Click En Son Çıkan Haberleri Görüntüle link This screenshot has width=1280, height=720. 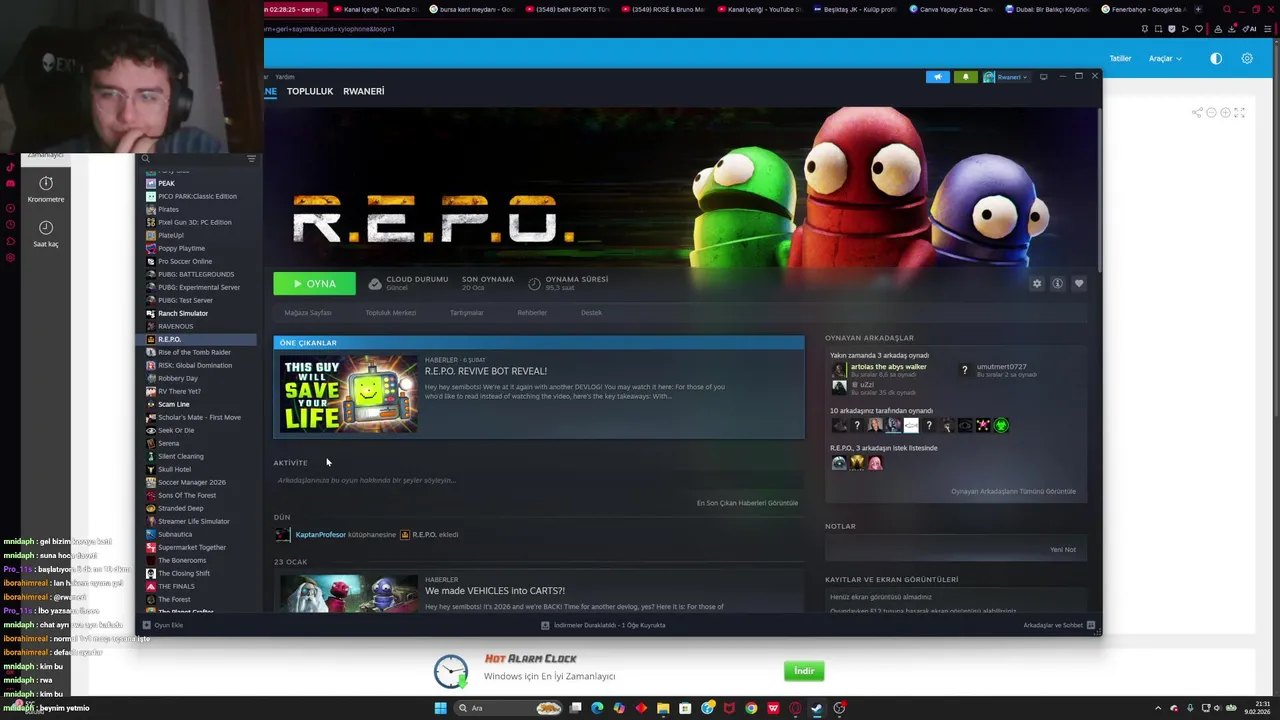pyautogui.click(x=748, y=503)
